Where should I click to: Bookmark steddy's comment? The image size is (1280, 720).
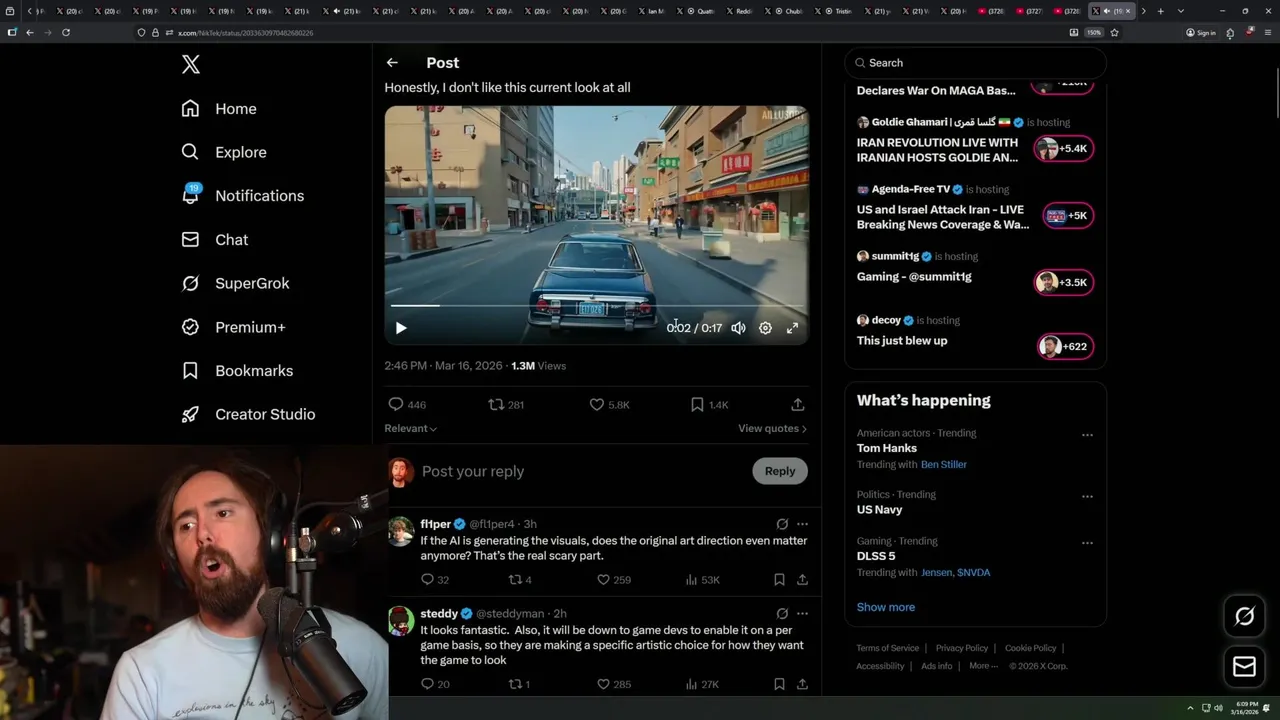pos(779,685)
